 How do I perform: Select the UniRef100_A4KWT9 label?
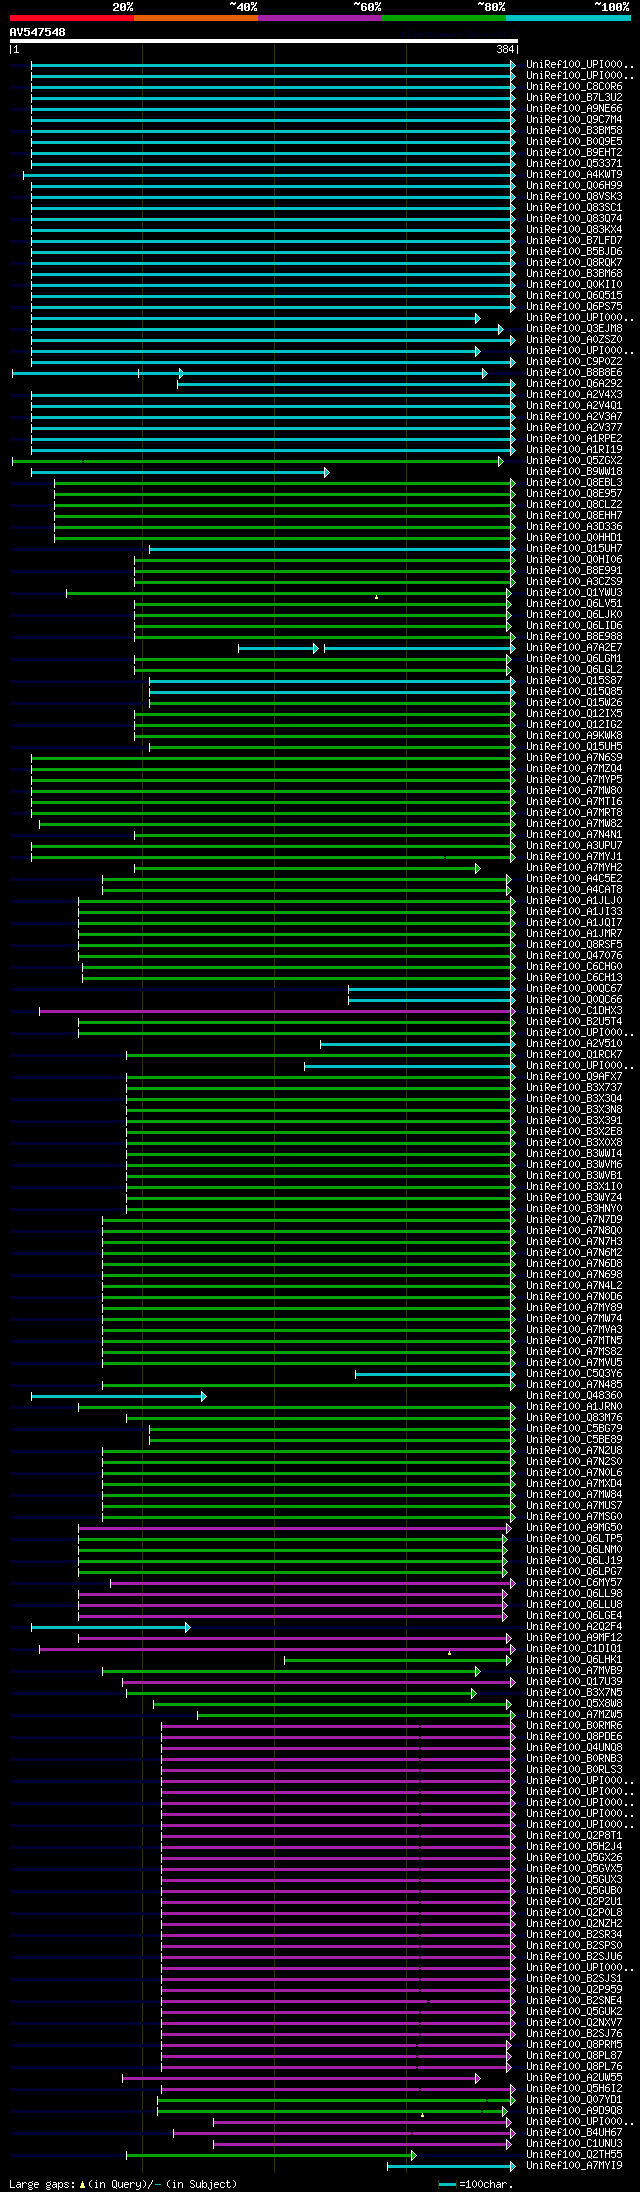point(574,175)
